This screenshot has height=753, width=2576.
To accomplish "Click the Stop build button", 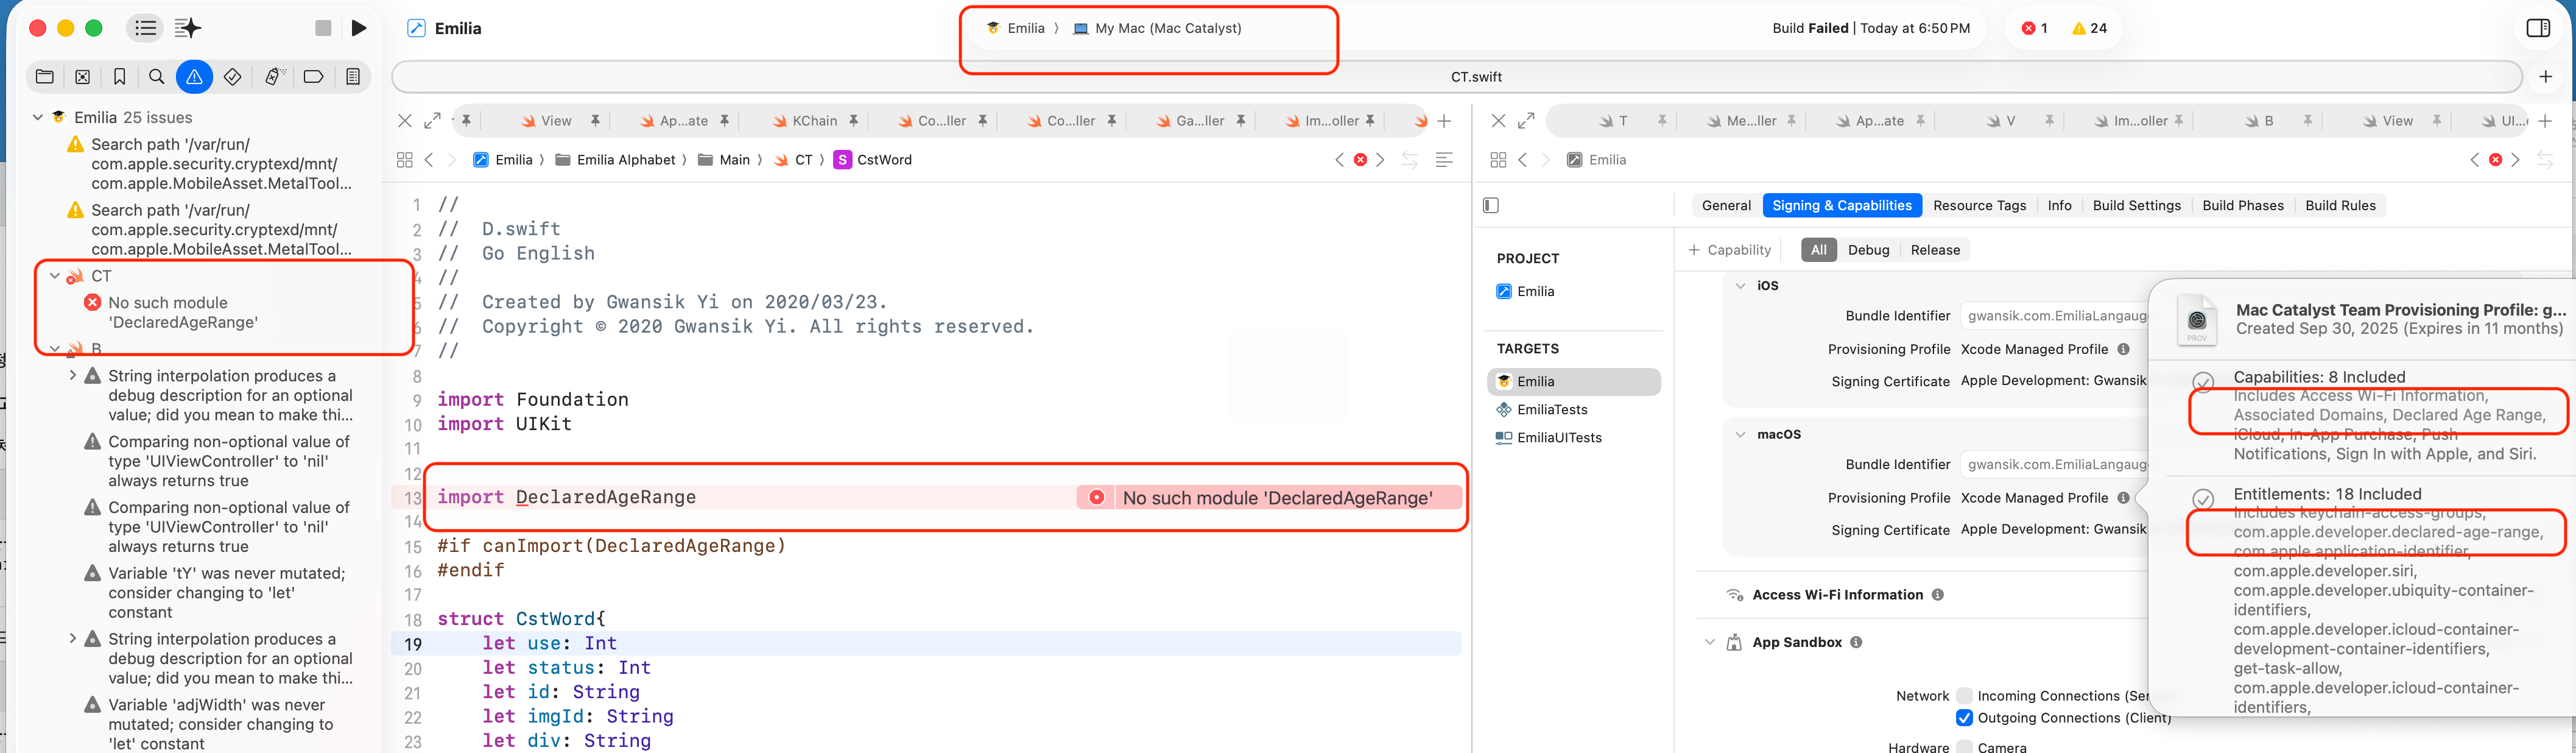I will click(323, 28).
